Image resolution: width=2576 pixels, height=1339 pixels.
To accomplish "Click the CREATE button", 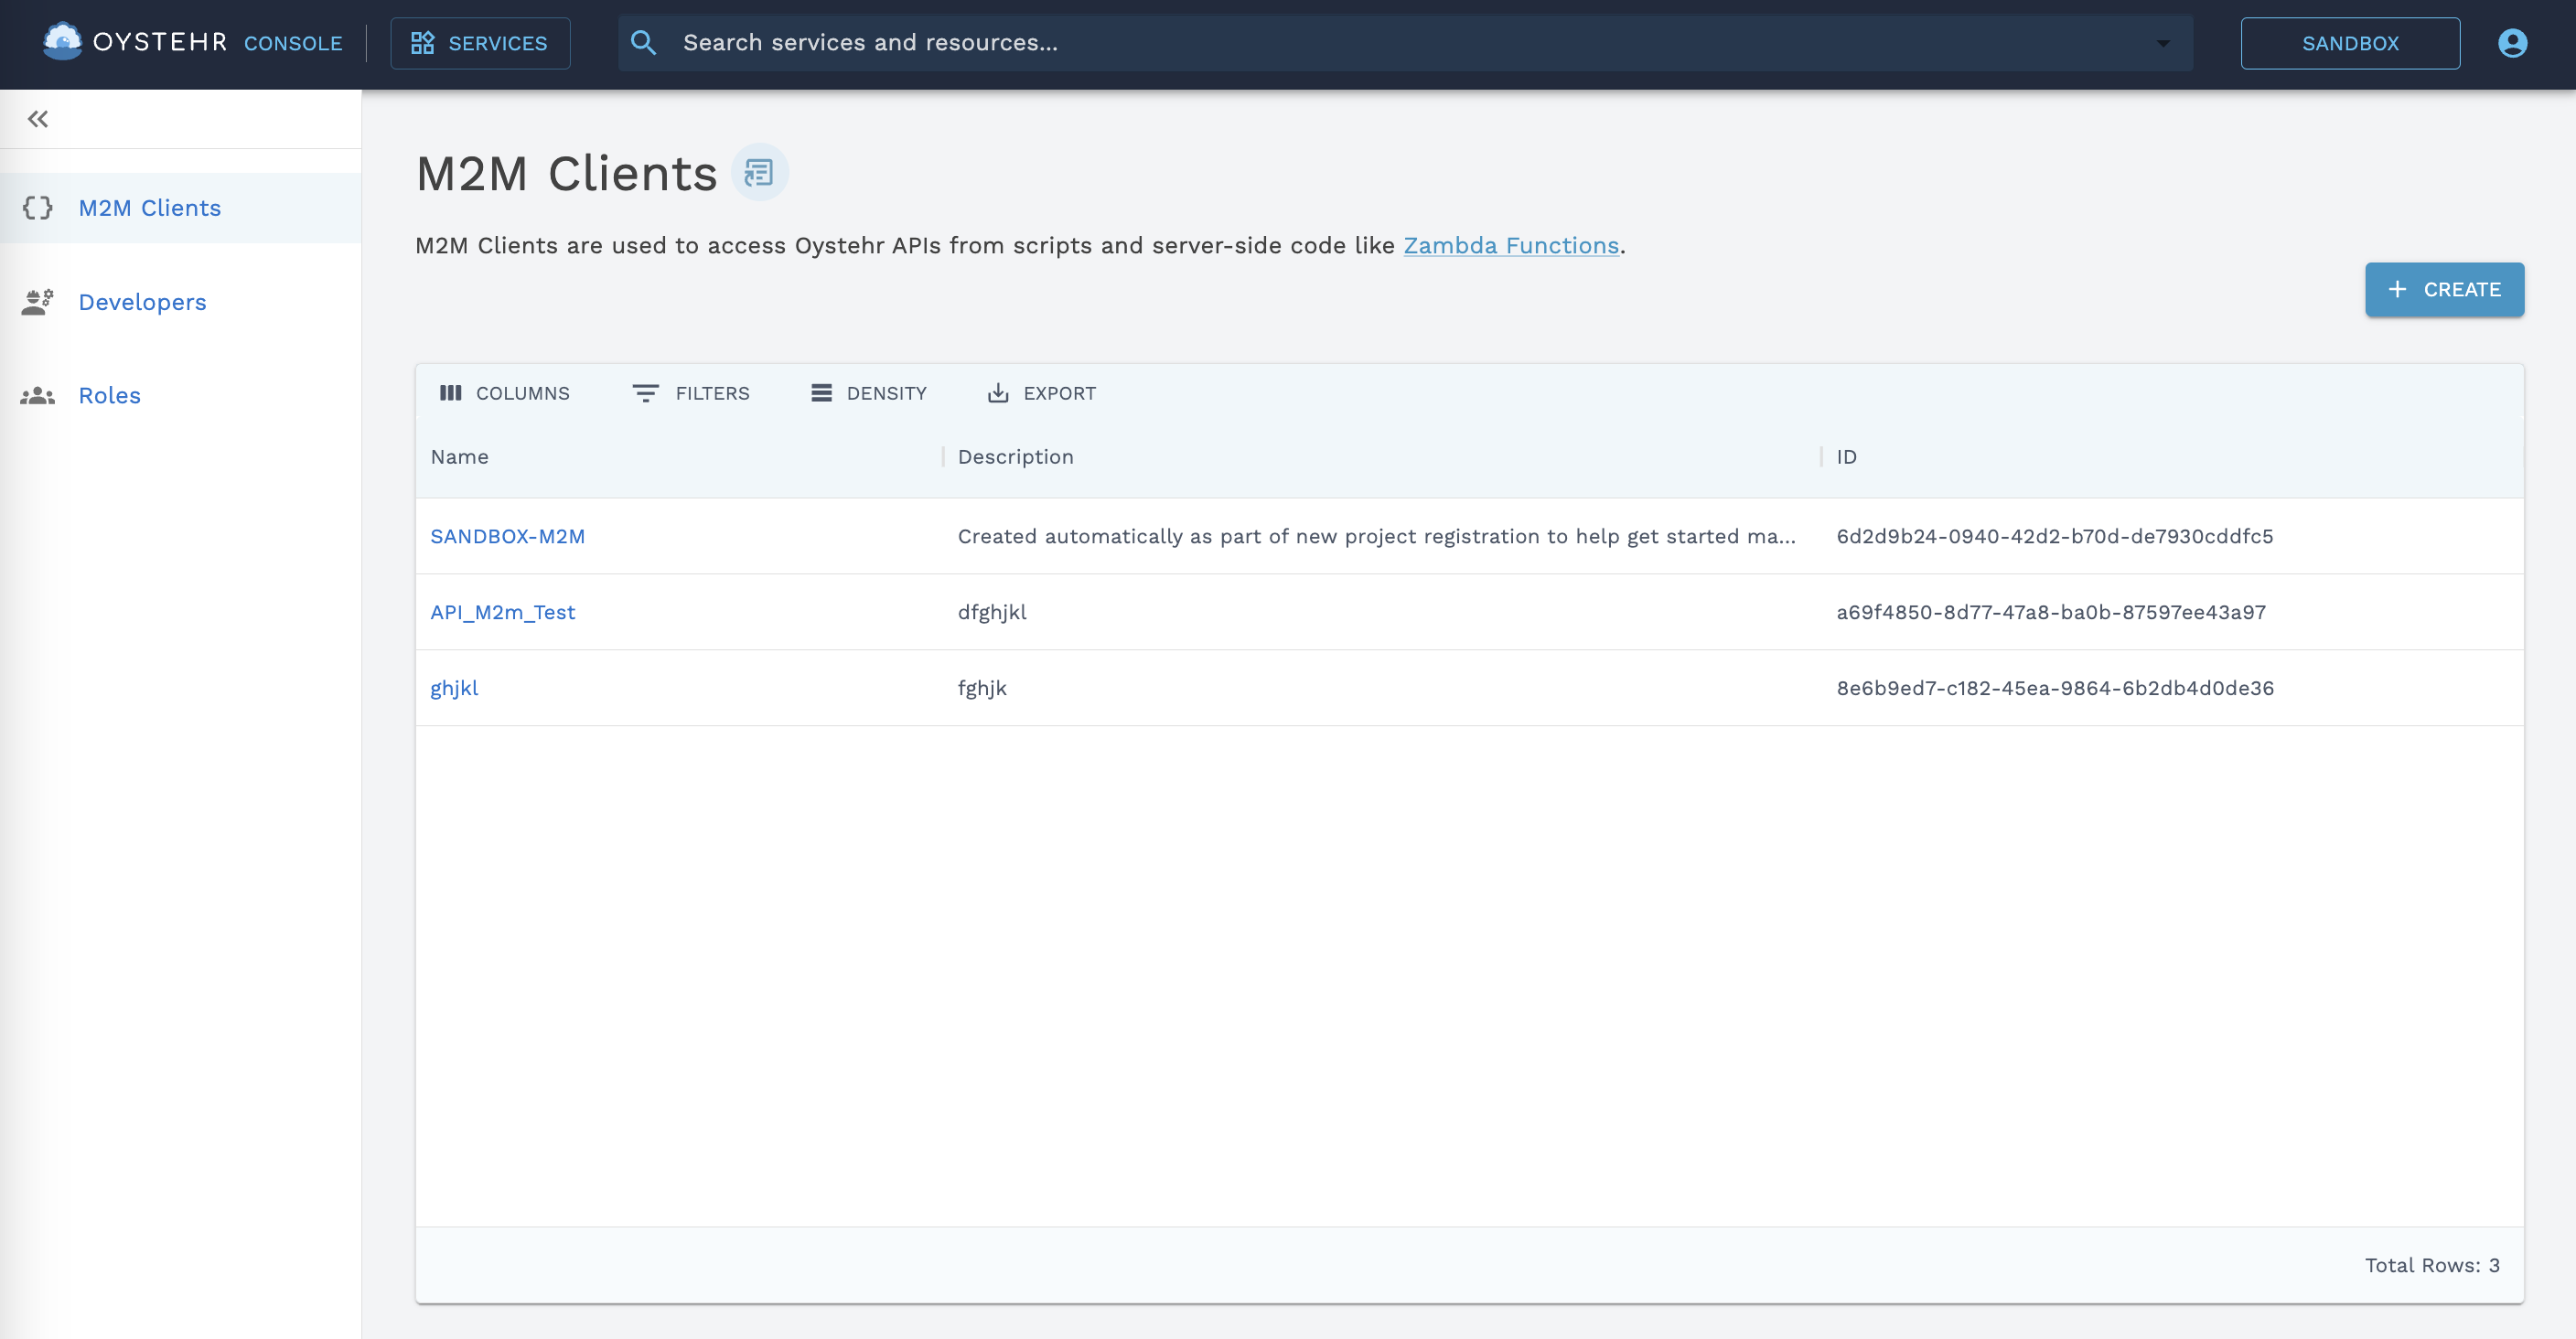I will (x=2445, y=290).
